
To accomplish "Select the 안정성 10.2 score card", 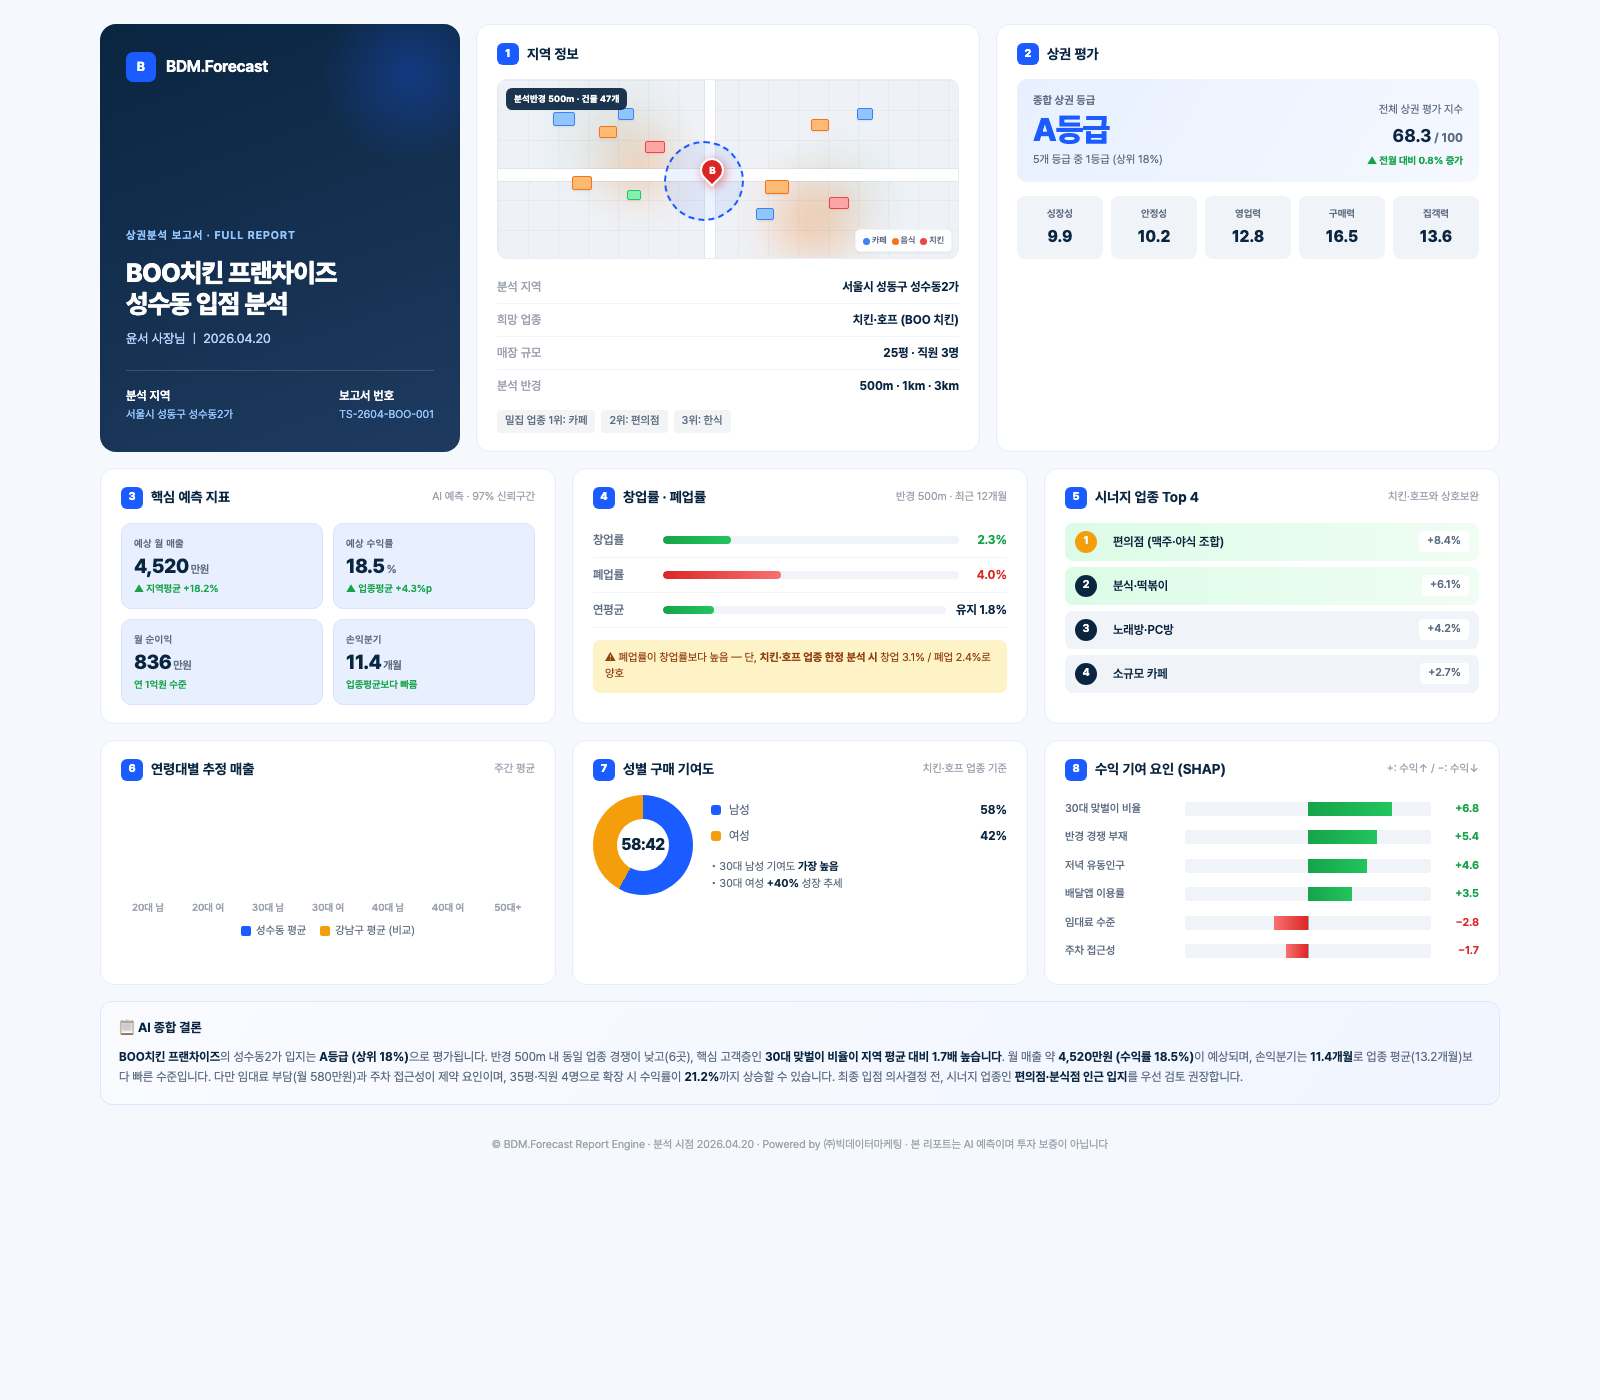I will point(1154,228).
